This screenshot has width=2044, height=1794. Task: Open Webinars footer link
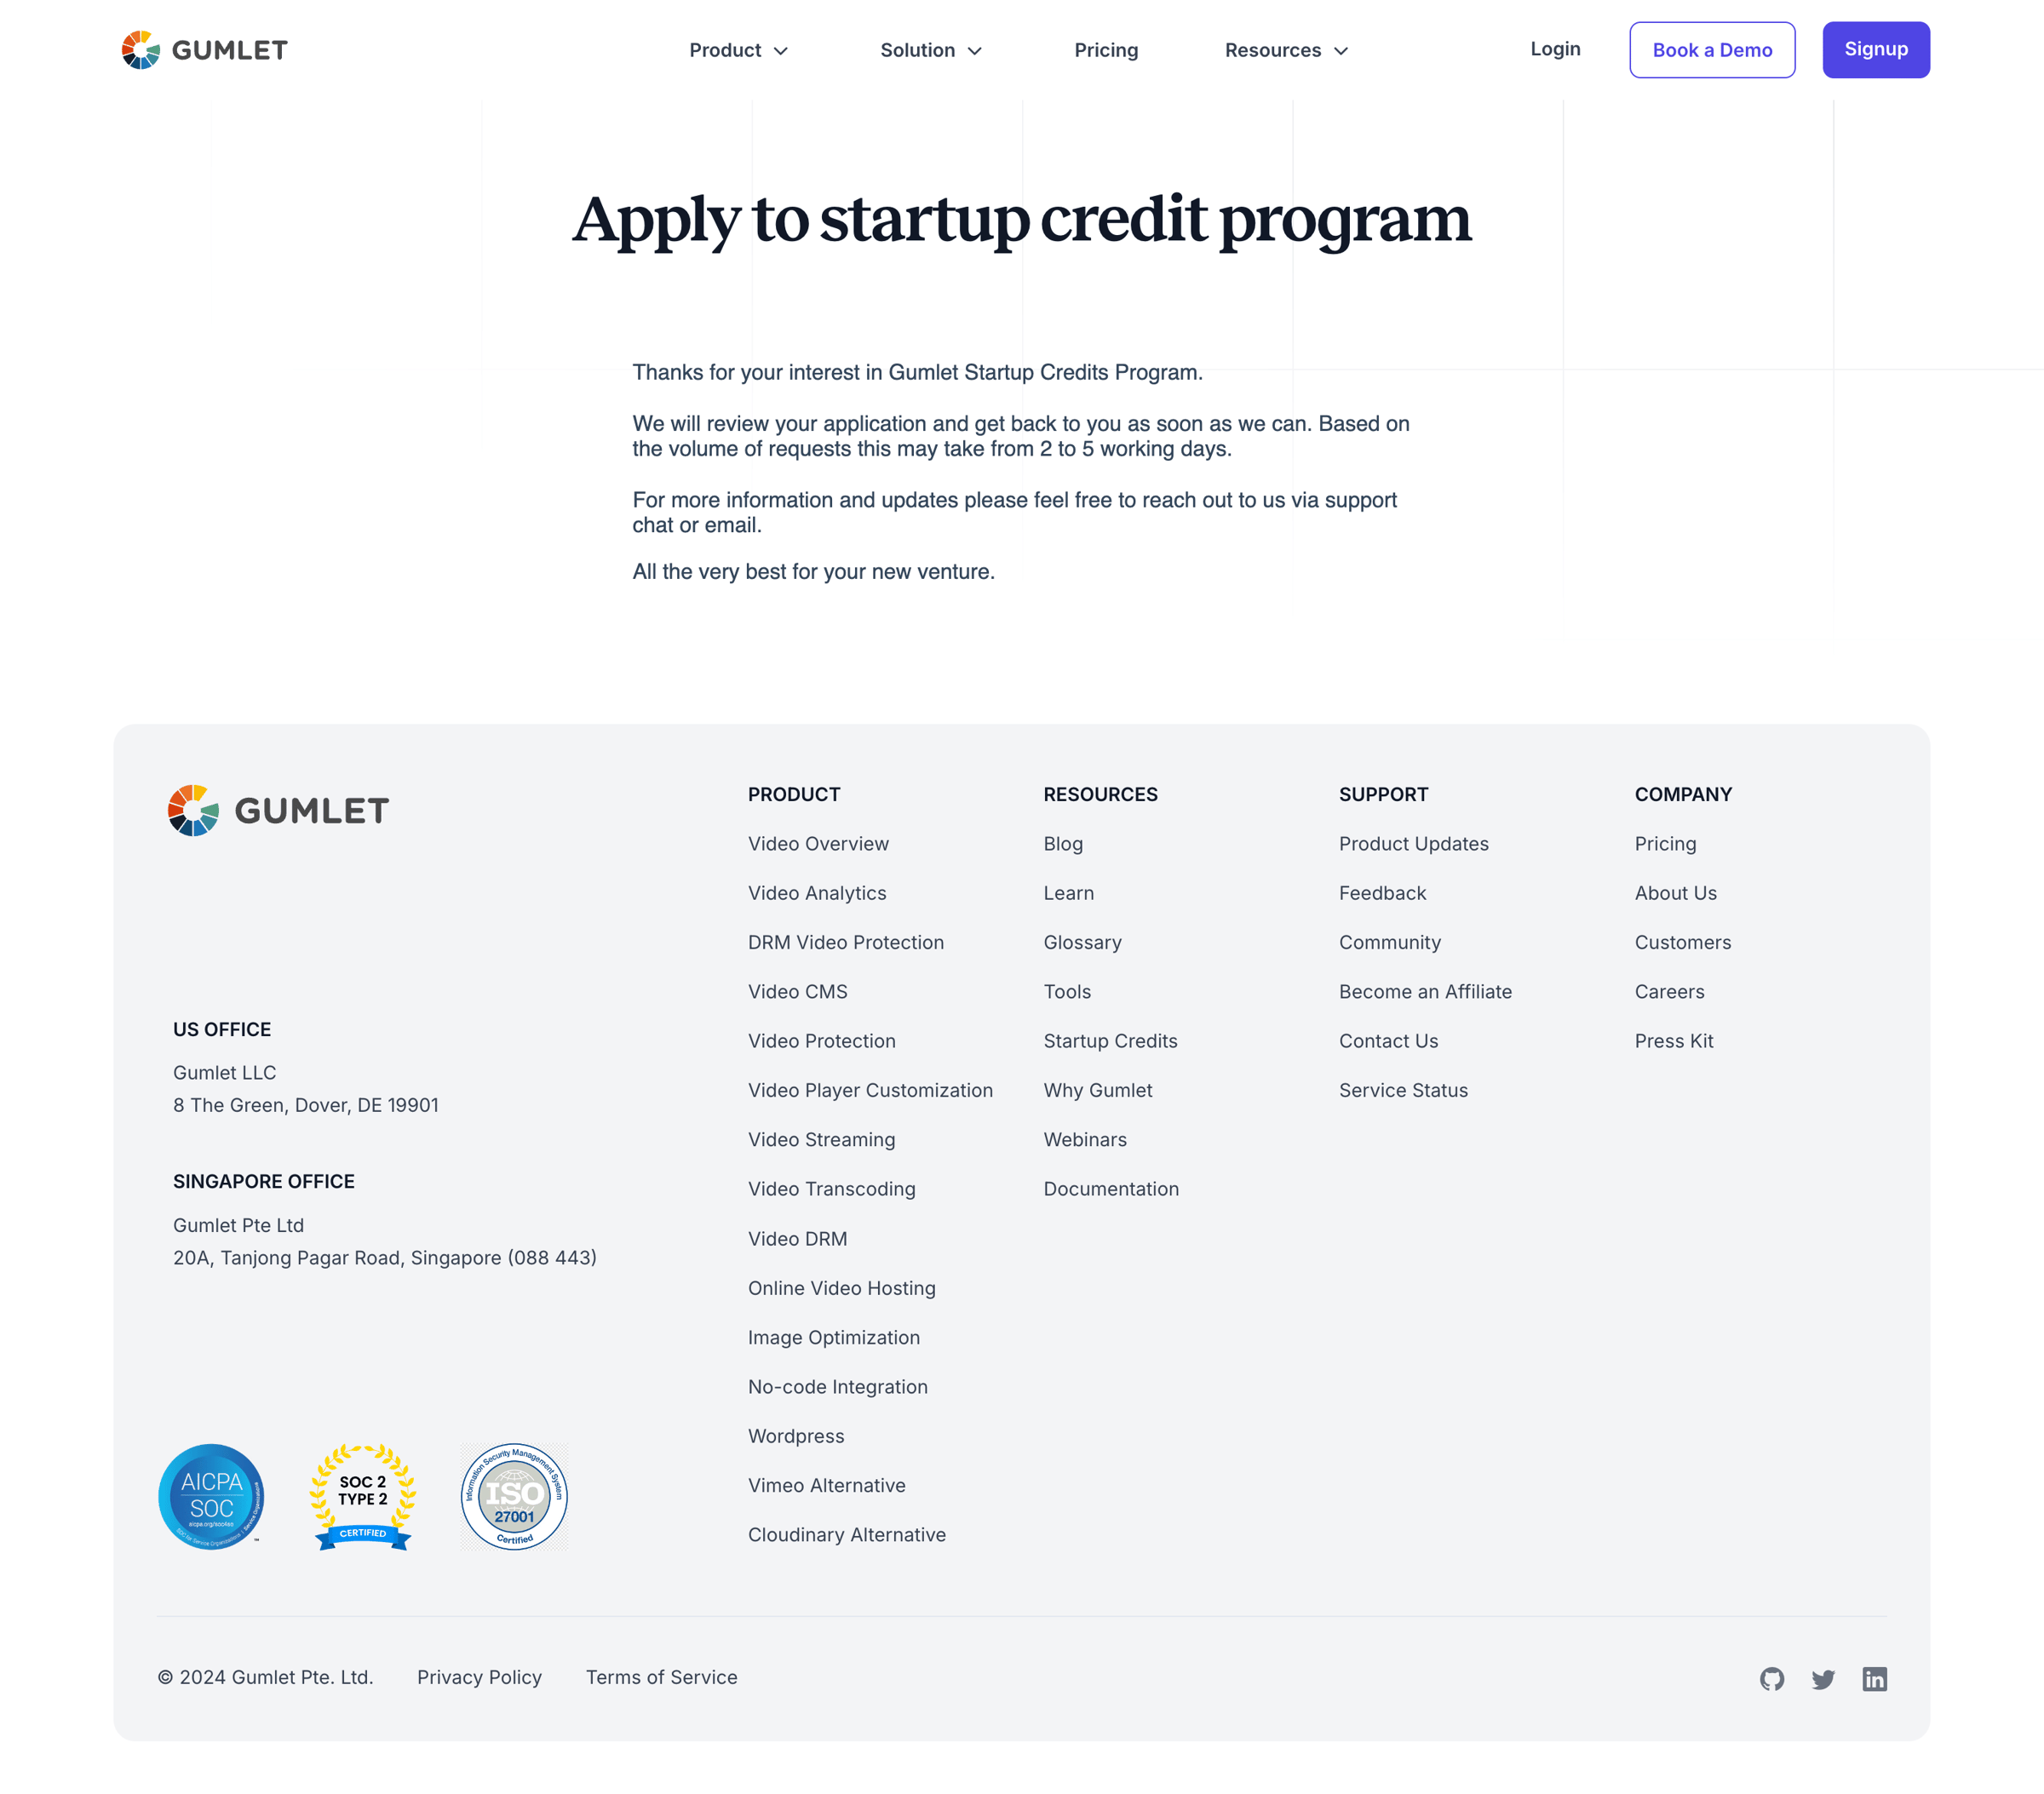[x=1084, y=1139]
